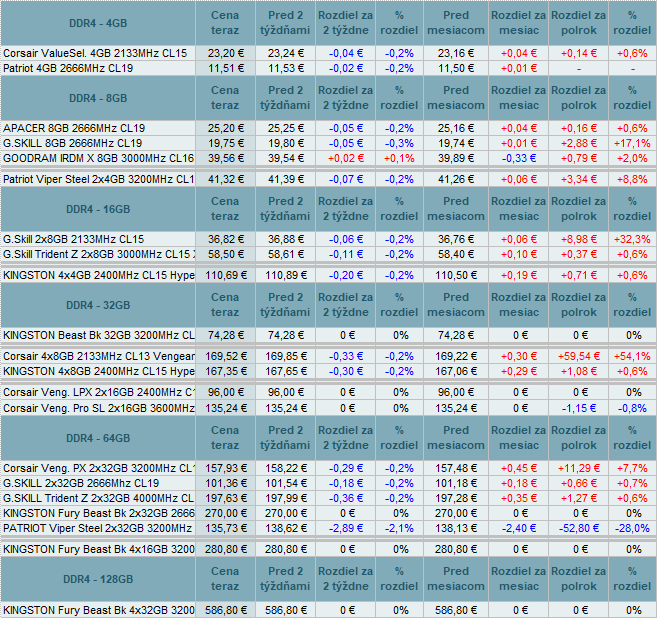This screenshot has width=657, height=618.
Task: Click the -2,89 € two-week difference cell
Action: [346, 528]
